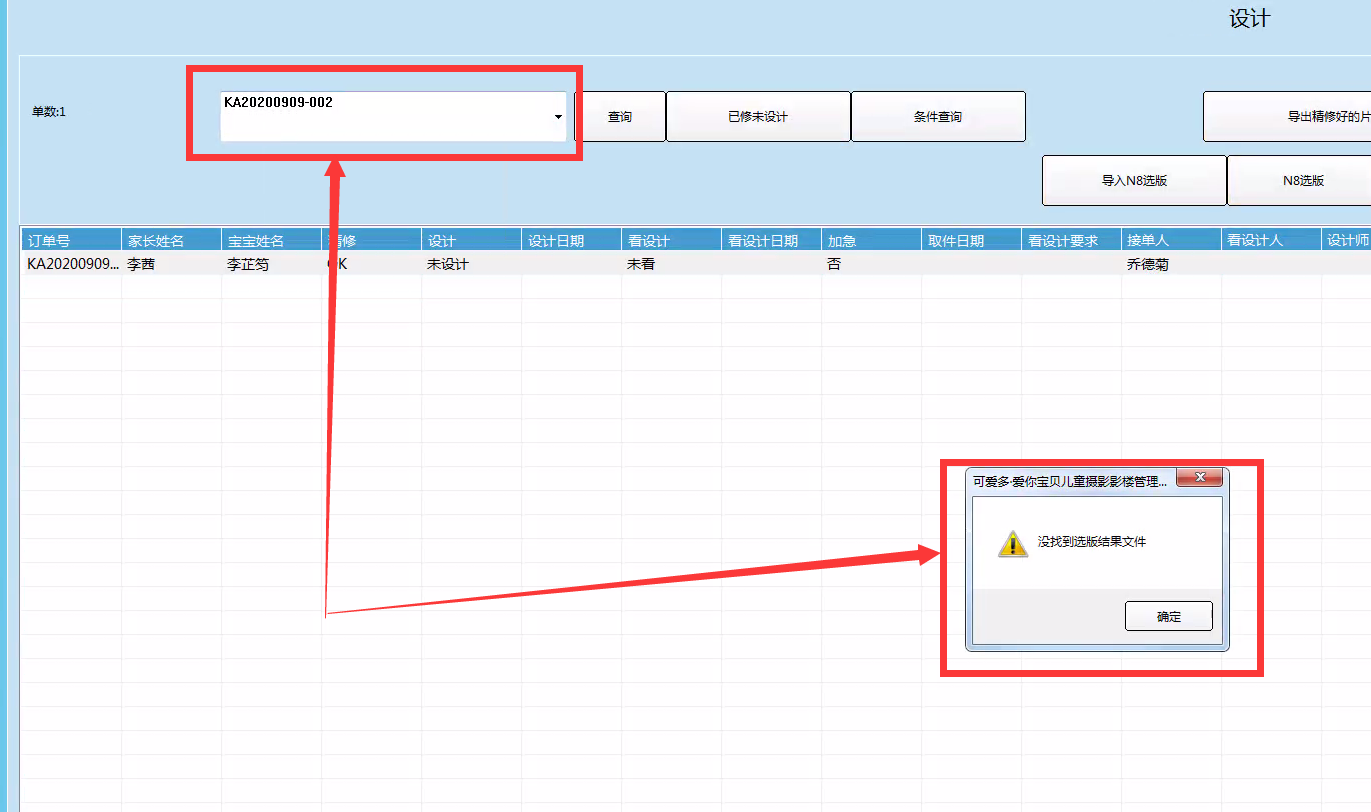Click the 看设计日期 column header
1371x812 pixels.
771,240
